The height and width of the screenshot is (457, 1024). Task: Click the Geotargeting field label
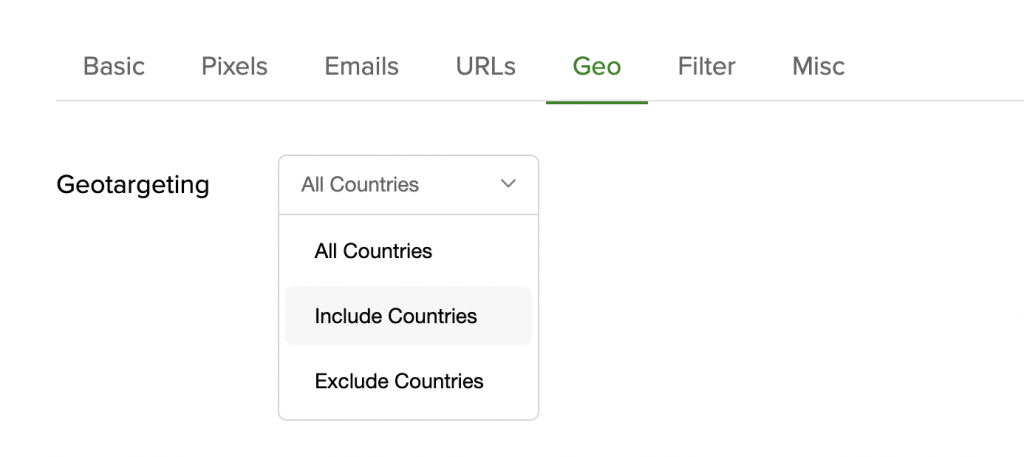(133, 185)
